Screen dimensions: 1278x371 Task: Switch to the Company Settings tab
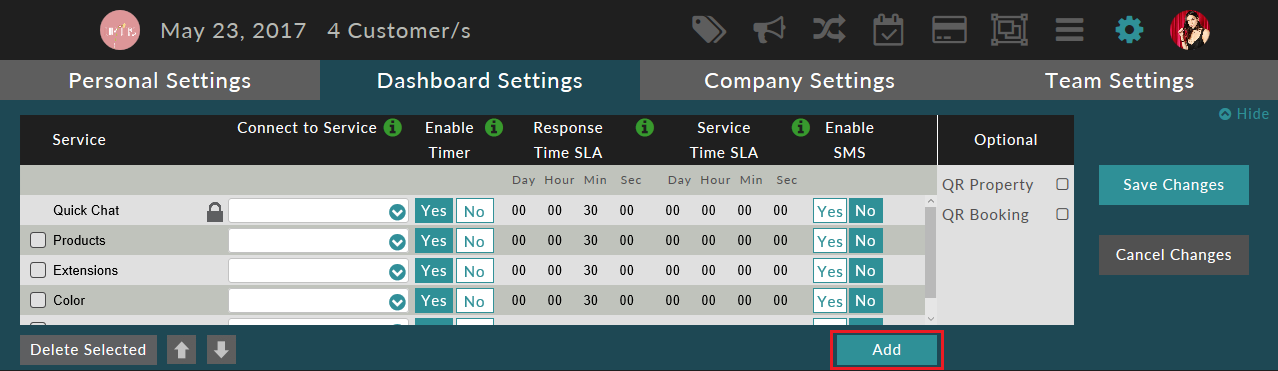coord(799,80)
